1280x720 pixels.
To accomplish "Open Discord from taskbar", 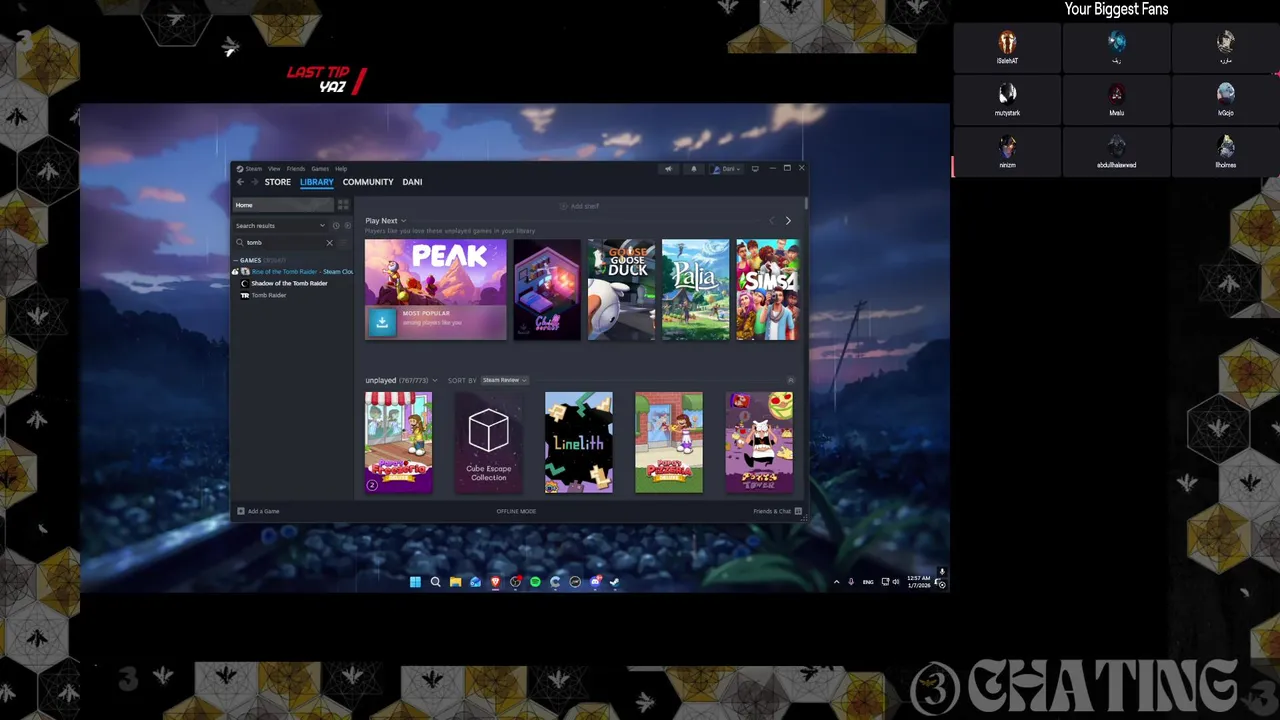I will [x=595, y=582].
